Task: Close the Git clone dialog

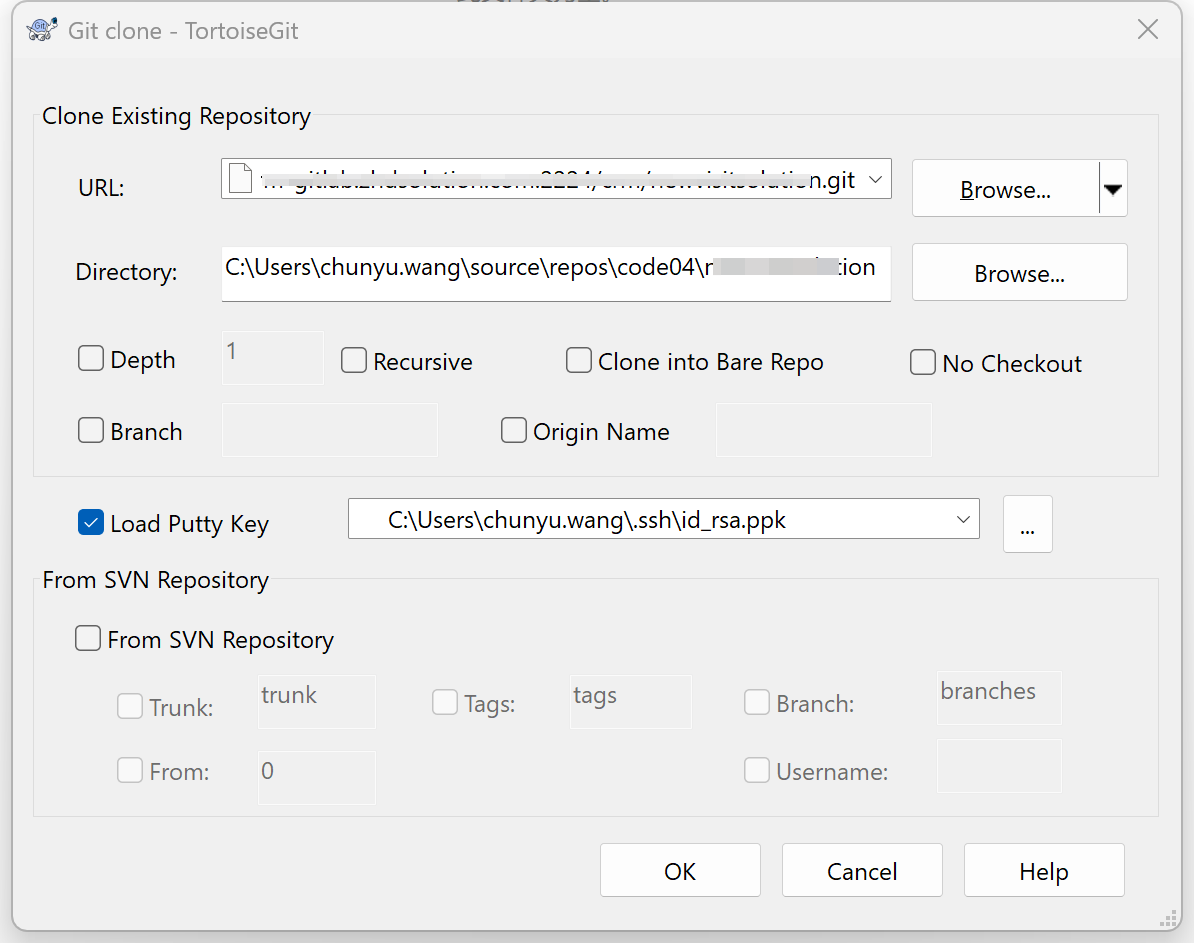Action: [x=1148, y=30]
